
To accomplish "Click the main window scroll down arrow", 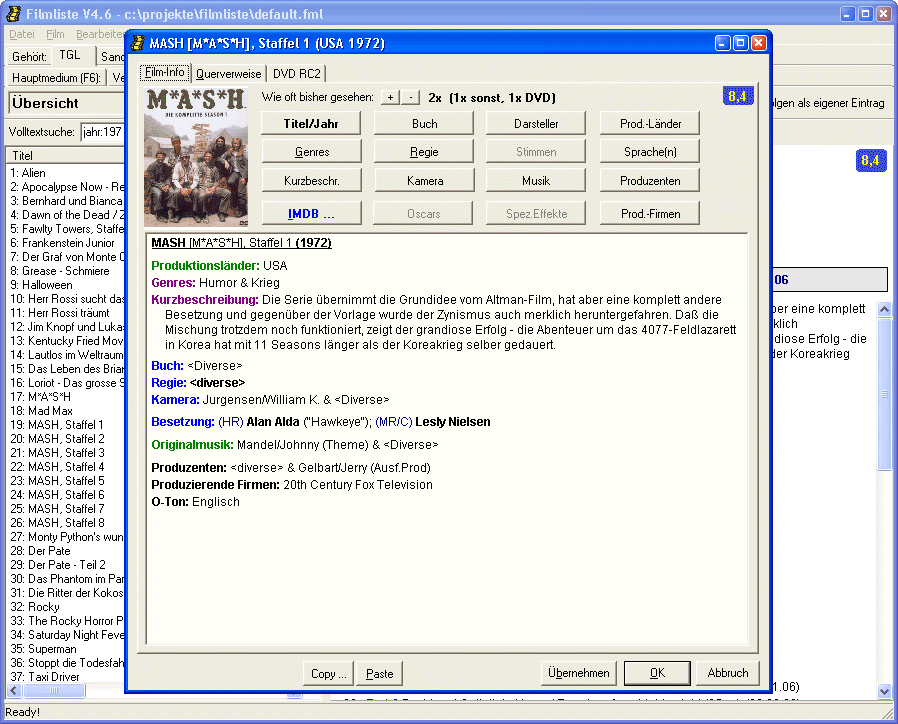I will 884,692.
